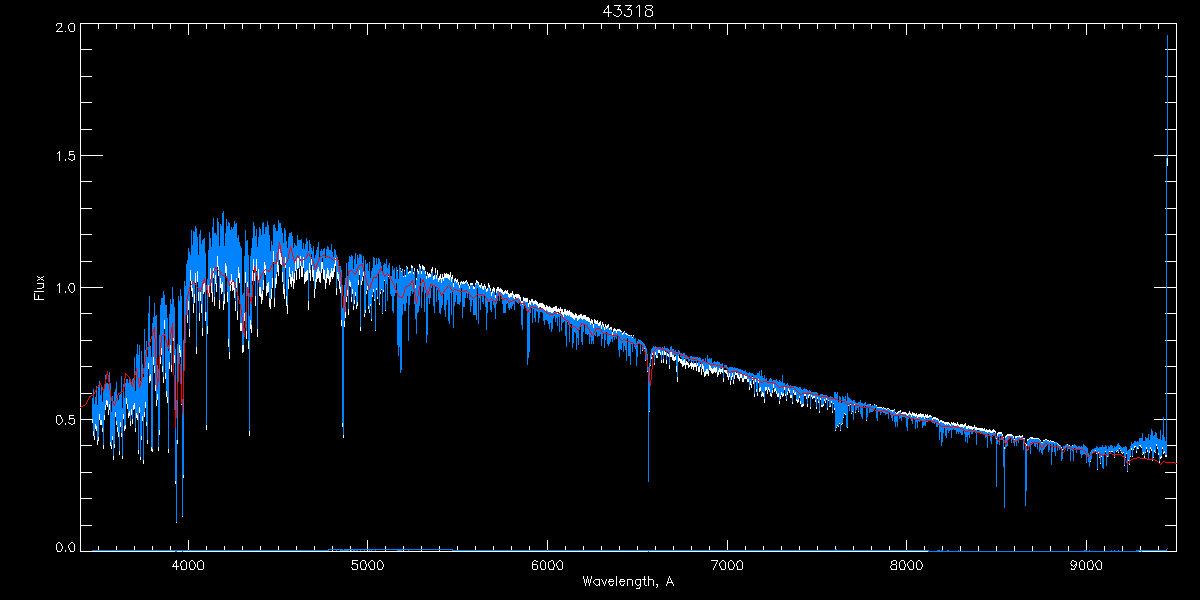Click the deep absorption line just below 4000

177,518
